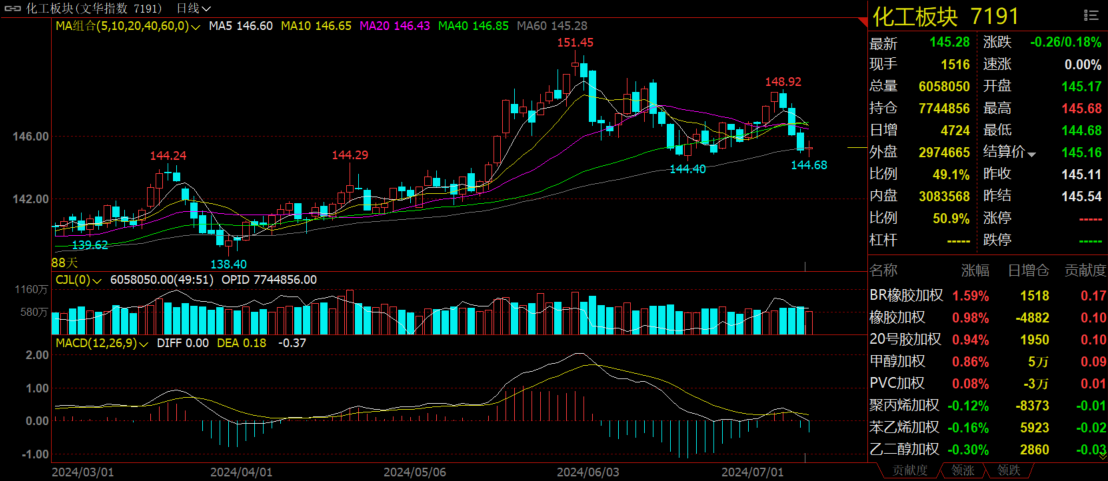Switch to the 领跌 tab
1108x481 pixels.
[1008, 470]
